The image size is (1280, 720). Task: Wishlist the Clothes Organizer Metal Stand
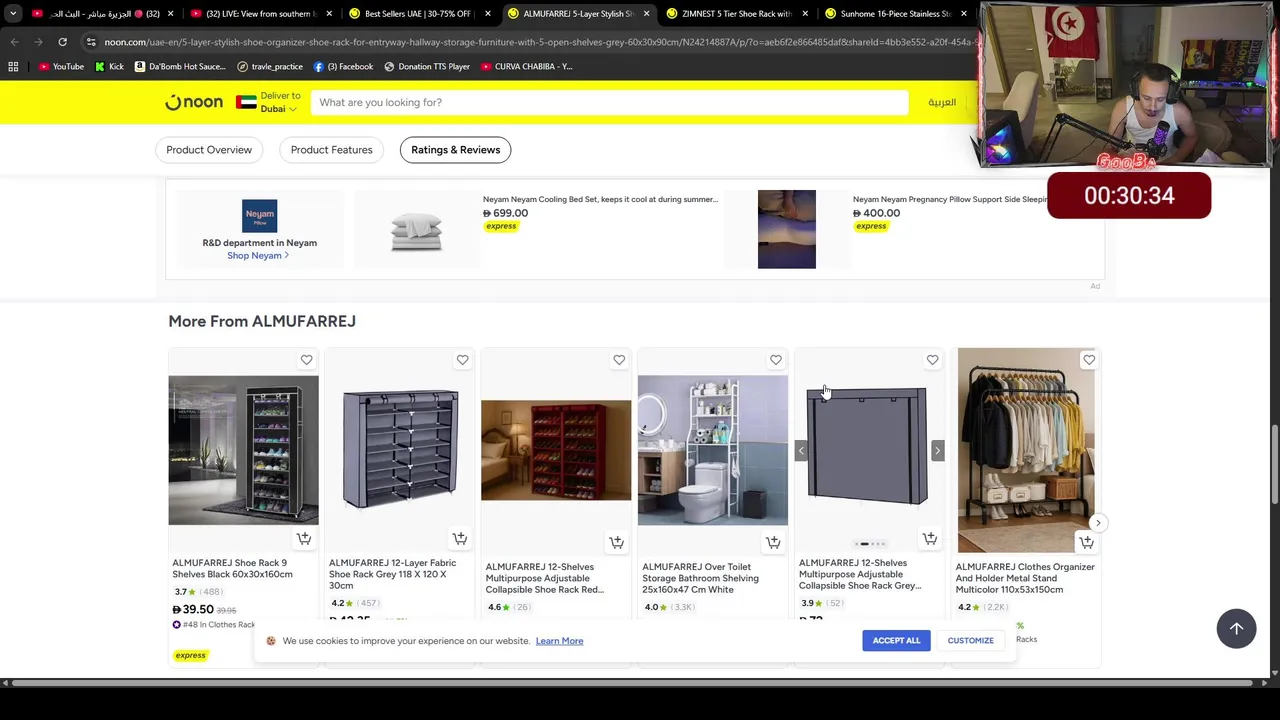point(1089,360)
